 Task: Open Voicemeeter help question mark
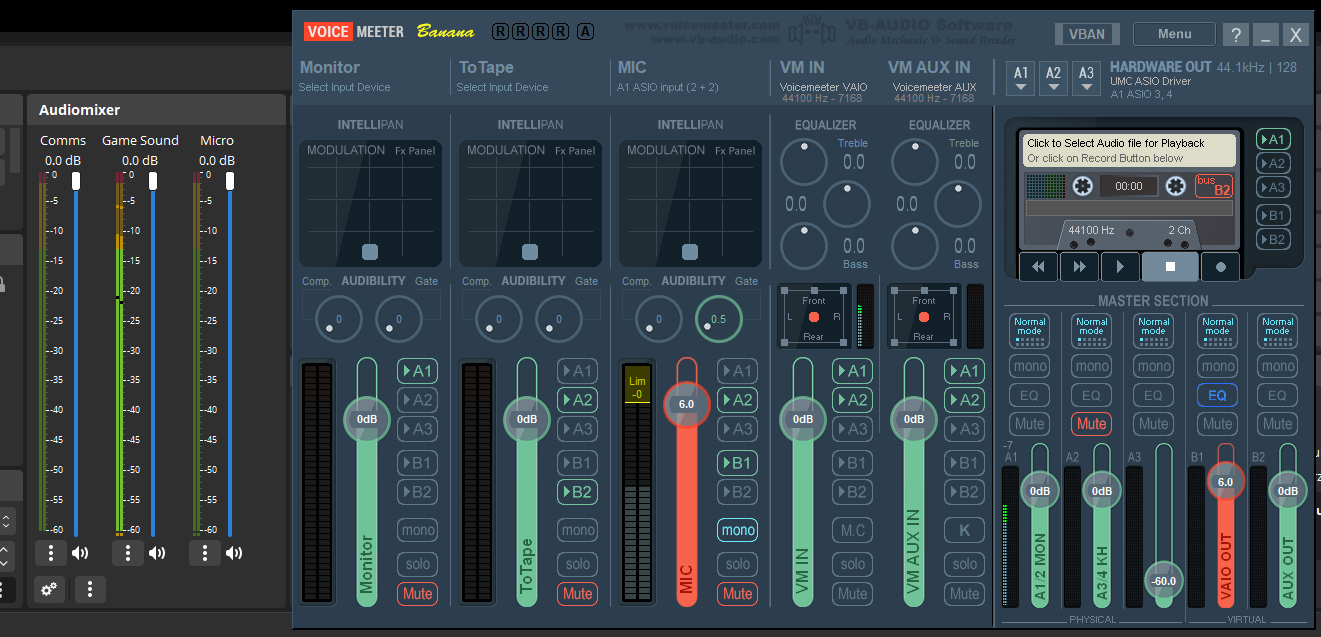(1236, 34)
